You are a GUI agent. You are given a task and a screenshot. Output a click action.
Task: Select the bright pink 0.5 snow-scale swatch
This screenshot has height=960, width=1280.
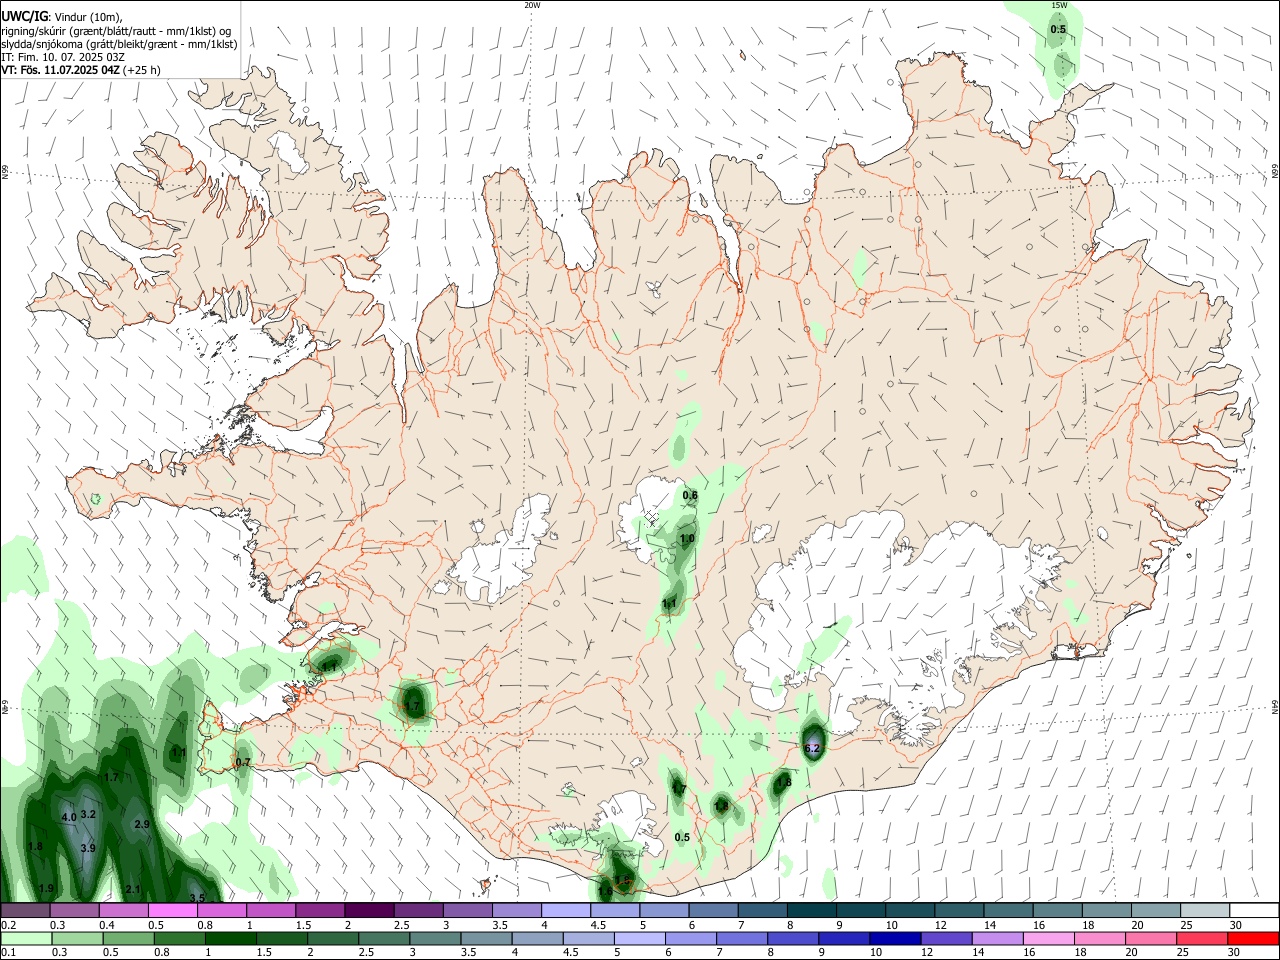click(172, 911)
